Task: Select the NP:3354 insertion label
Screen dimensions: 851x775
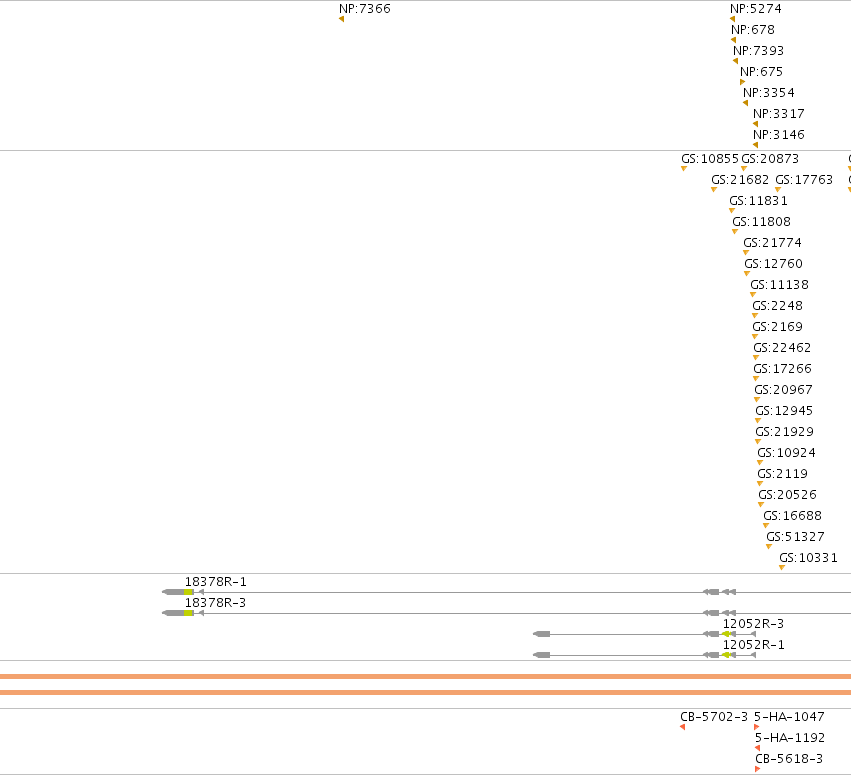Action: (x=769, y=93)
